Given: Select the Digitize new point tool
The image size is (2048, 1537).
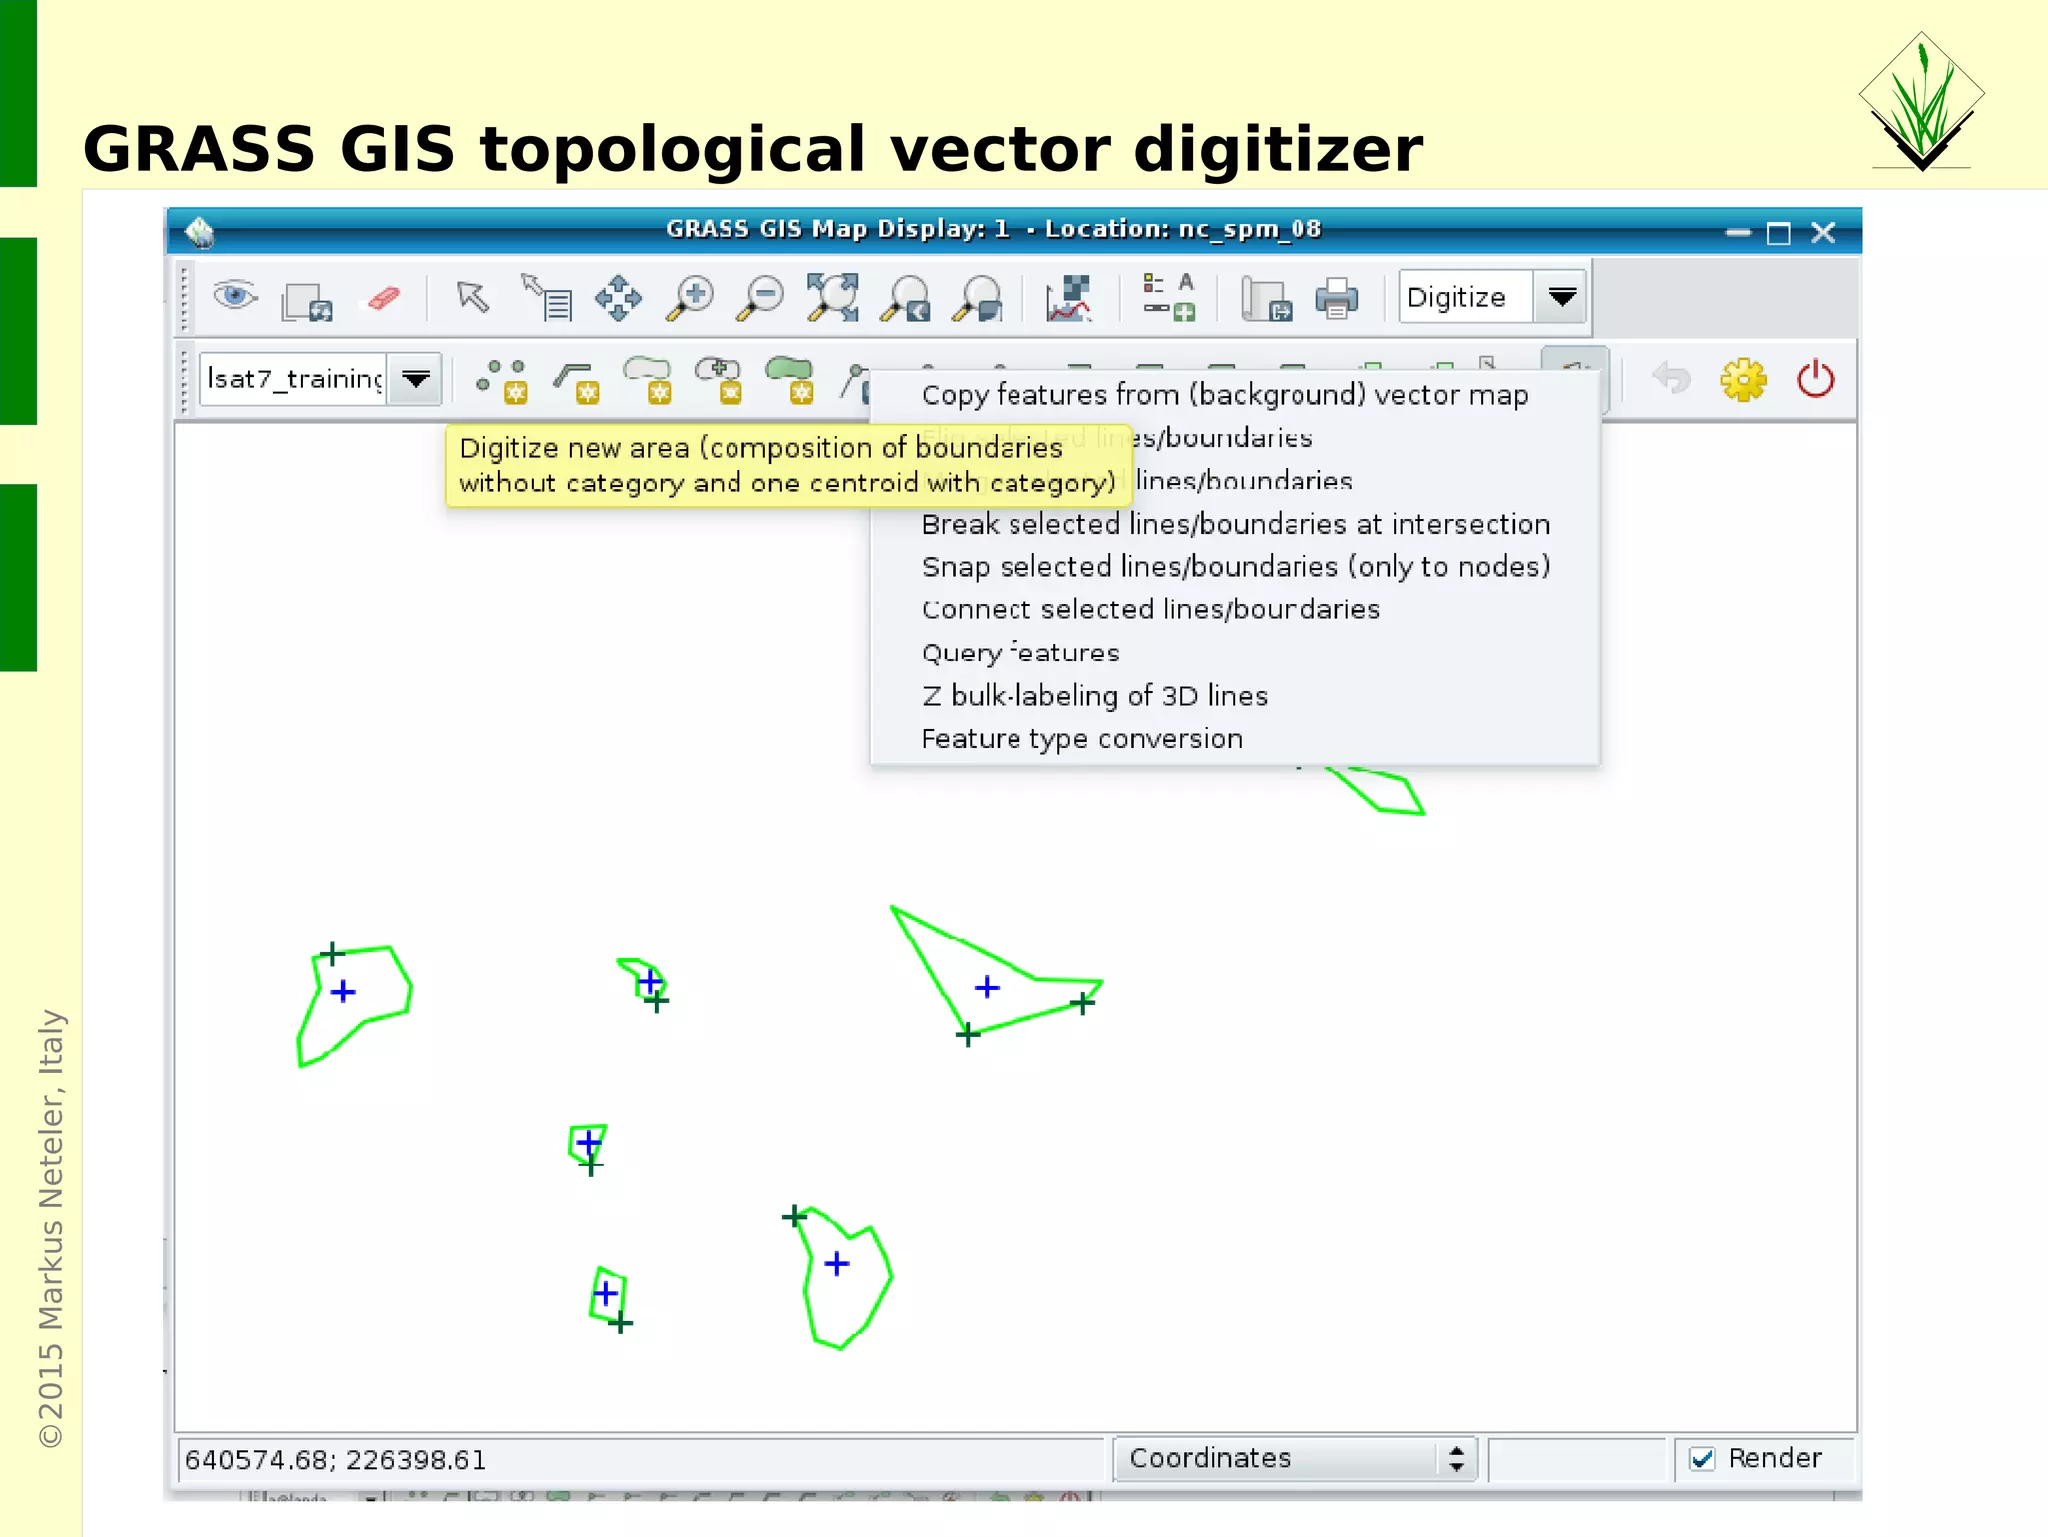Looking at the screenshot, I should pos(503,381).
